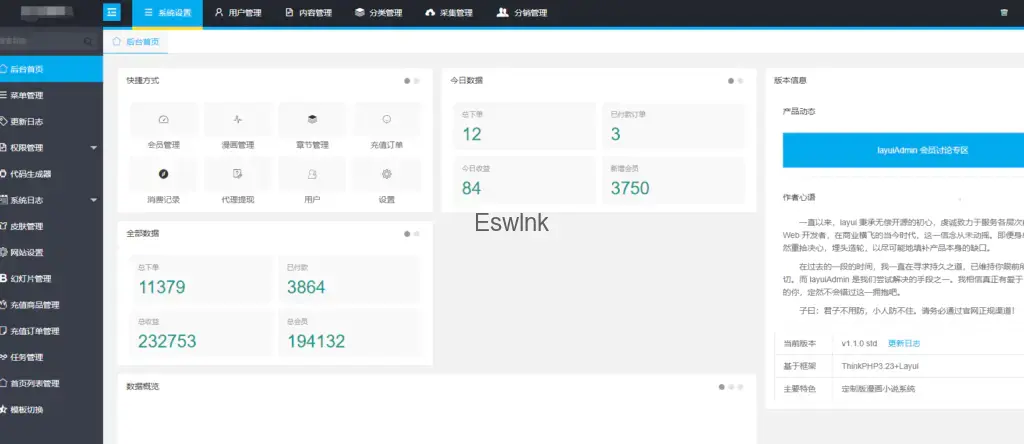Open the 用户管理 top menu

click(236, 13)
